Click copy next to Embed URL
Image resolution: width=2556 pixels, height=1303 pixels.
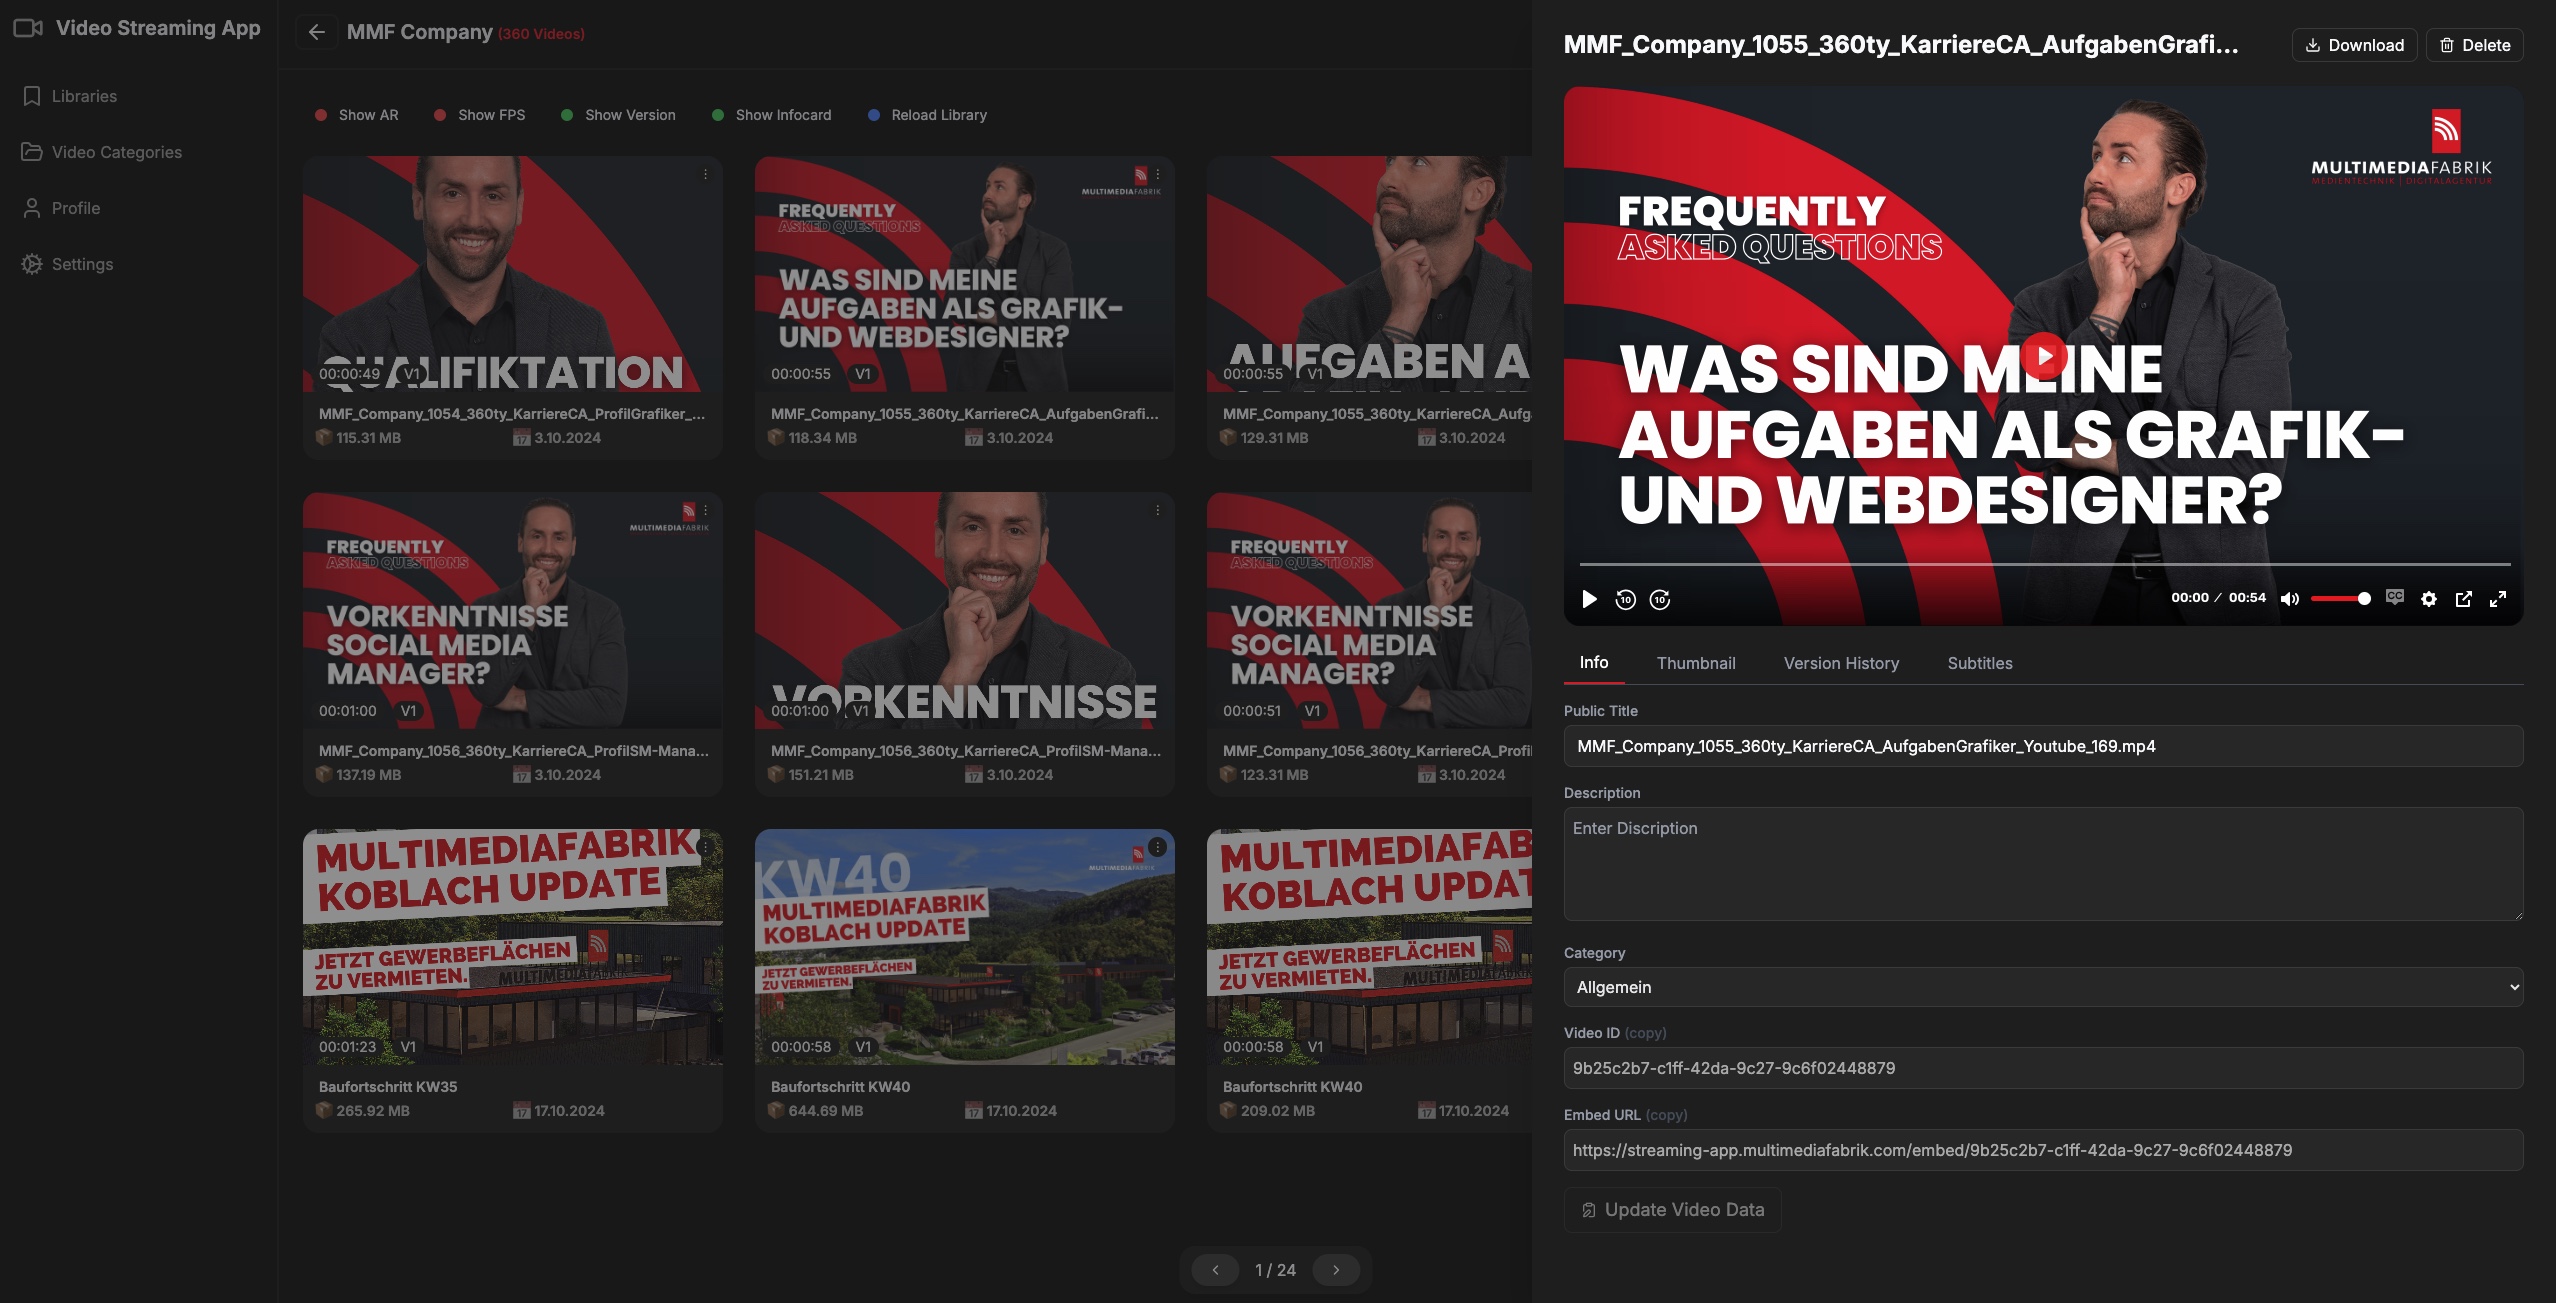click(x=1666, y=1115)
